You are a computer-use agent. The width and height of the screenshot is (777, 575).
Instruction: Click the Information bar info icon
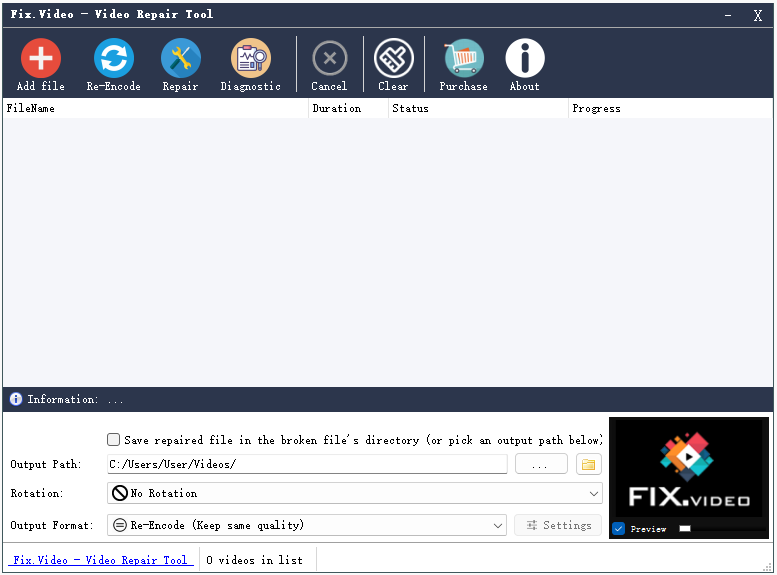pos(16,399)
